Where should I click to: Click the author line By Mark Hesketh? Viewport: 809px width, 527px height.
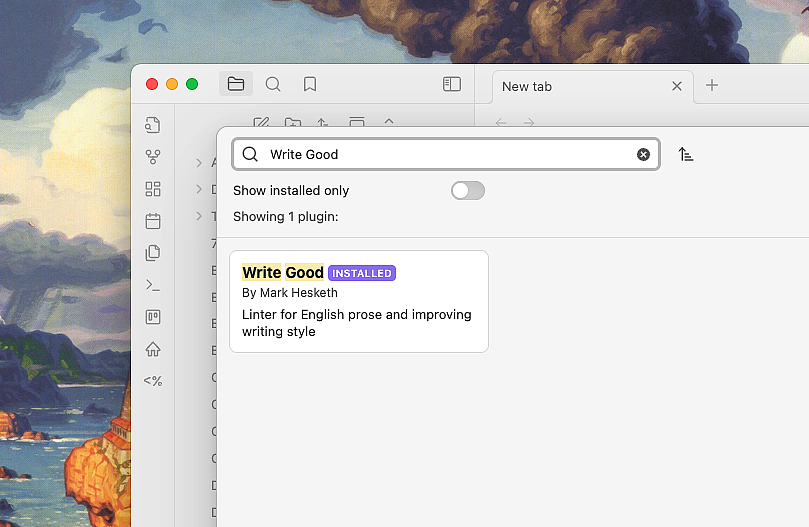click(290, 293)
